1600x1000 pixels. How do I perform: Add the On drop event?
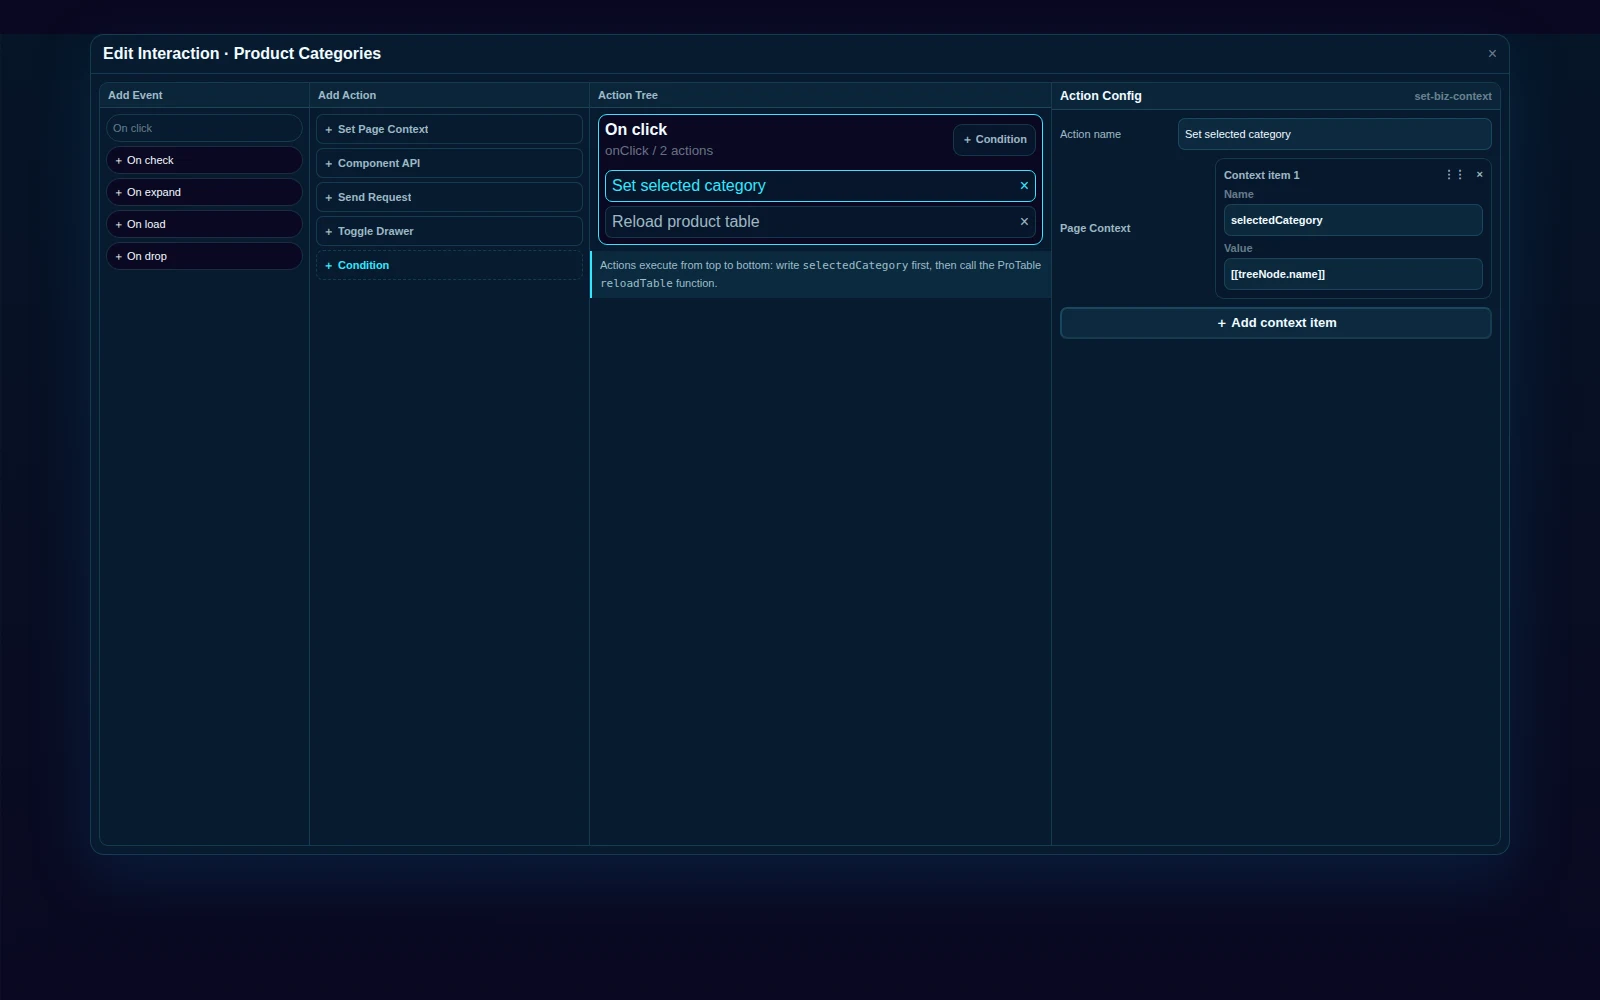204,256
